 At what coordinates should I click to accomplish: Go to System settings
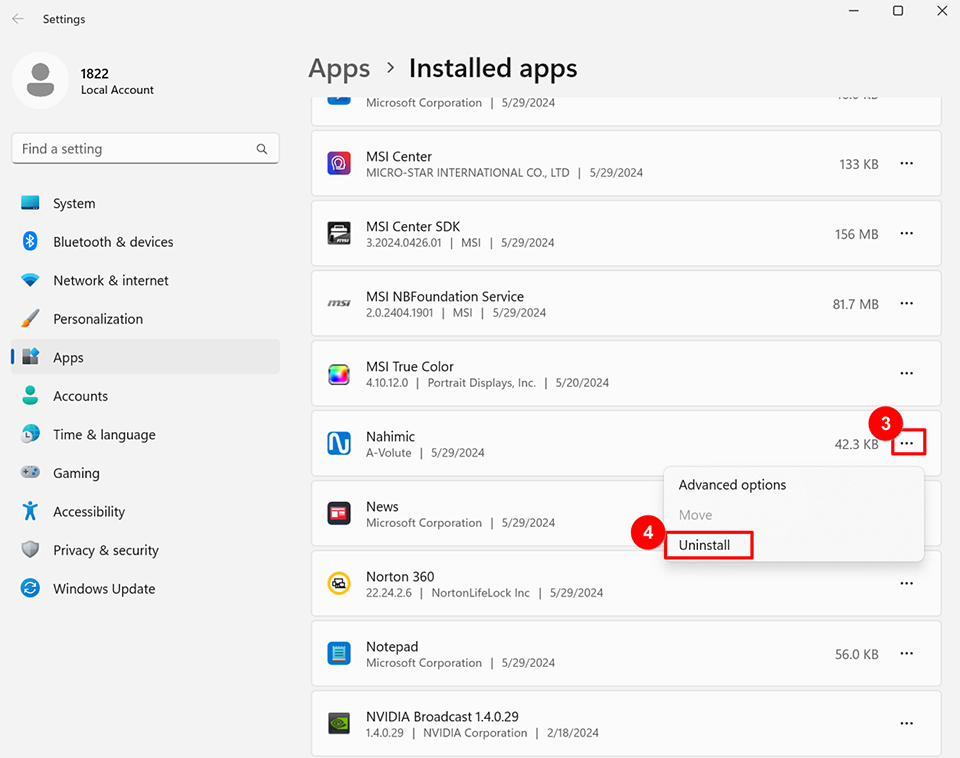[146, 203]
